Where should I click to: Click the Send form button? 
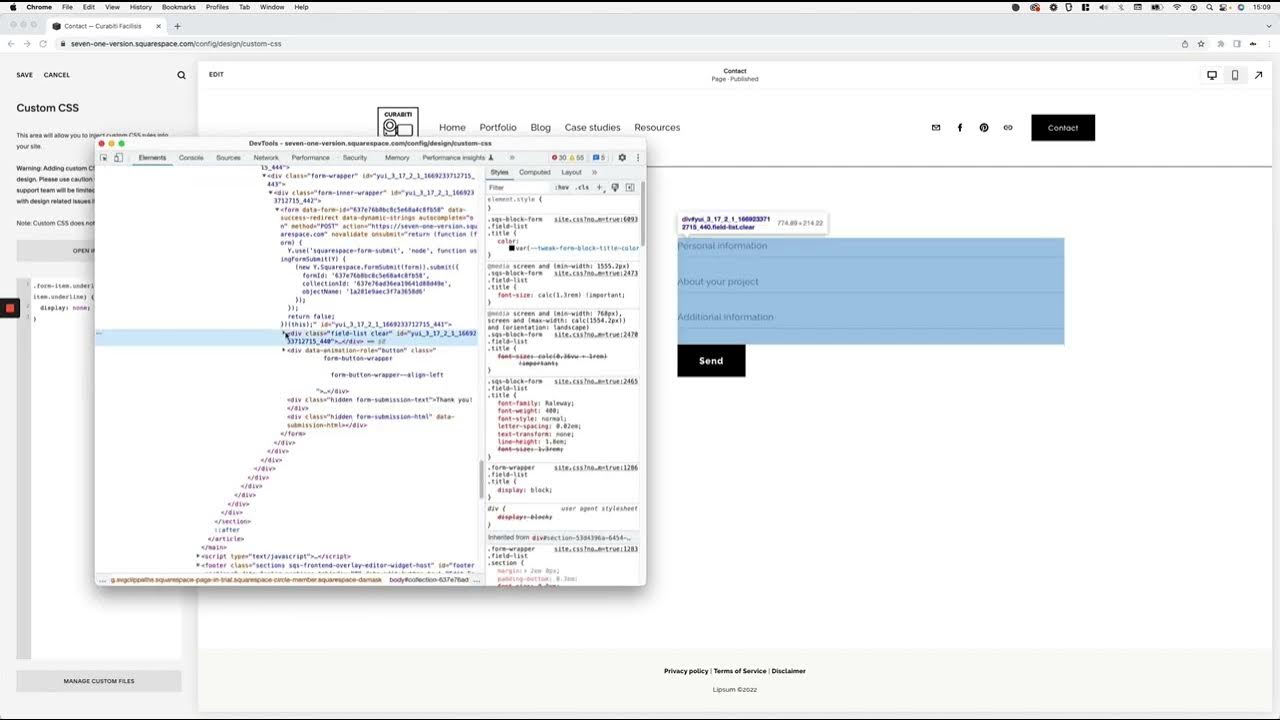(x=711, y=361)
